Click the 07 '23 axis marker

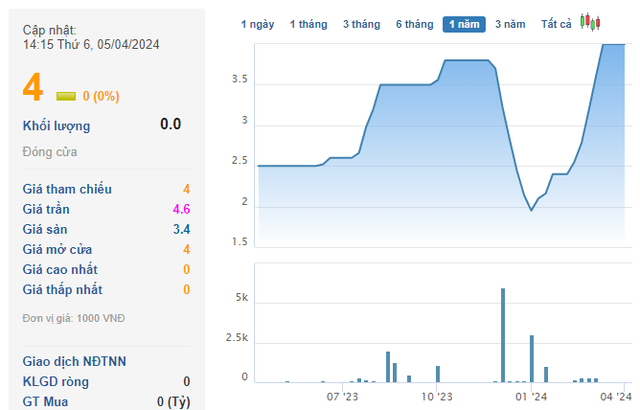coord(343,397)
